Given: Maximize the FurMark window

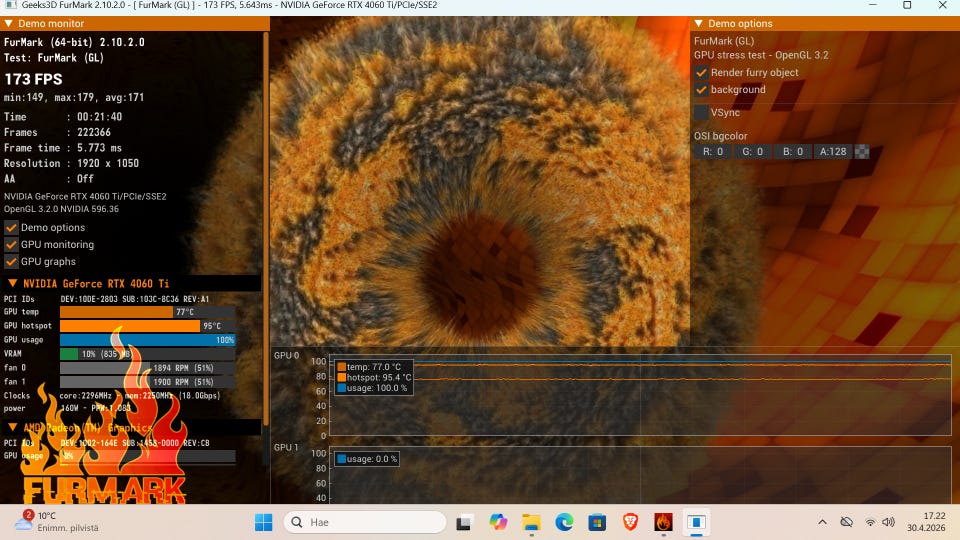Looking at the screenshot, I should coord(907,5).
